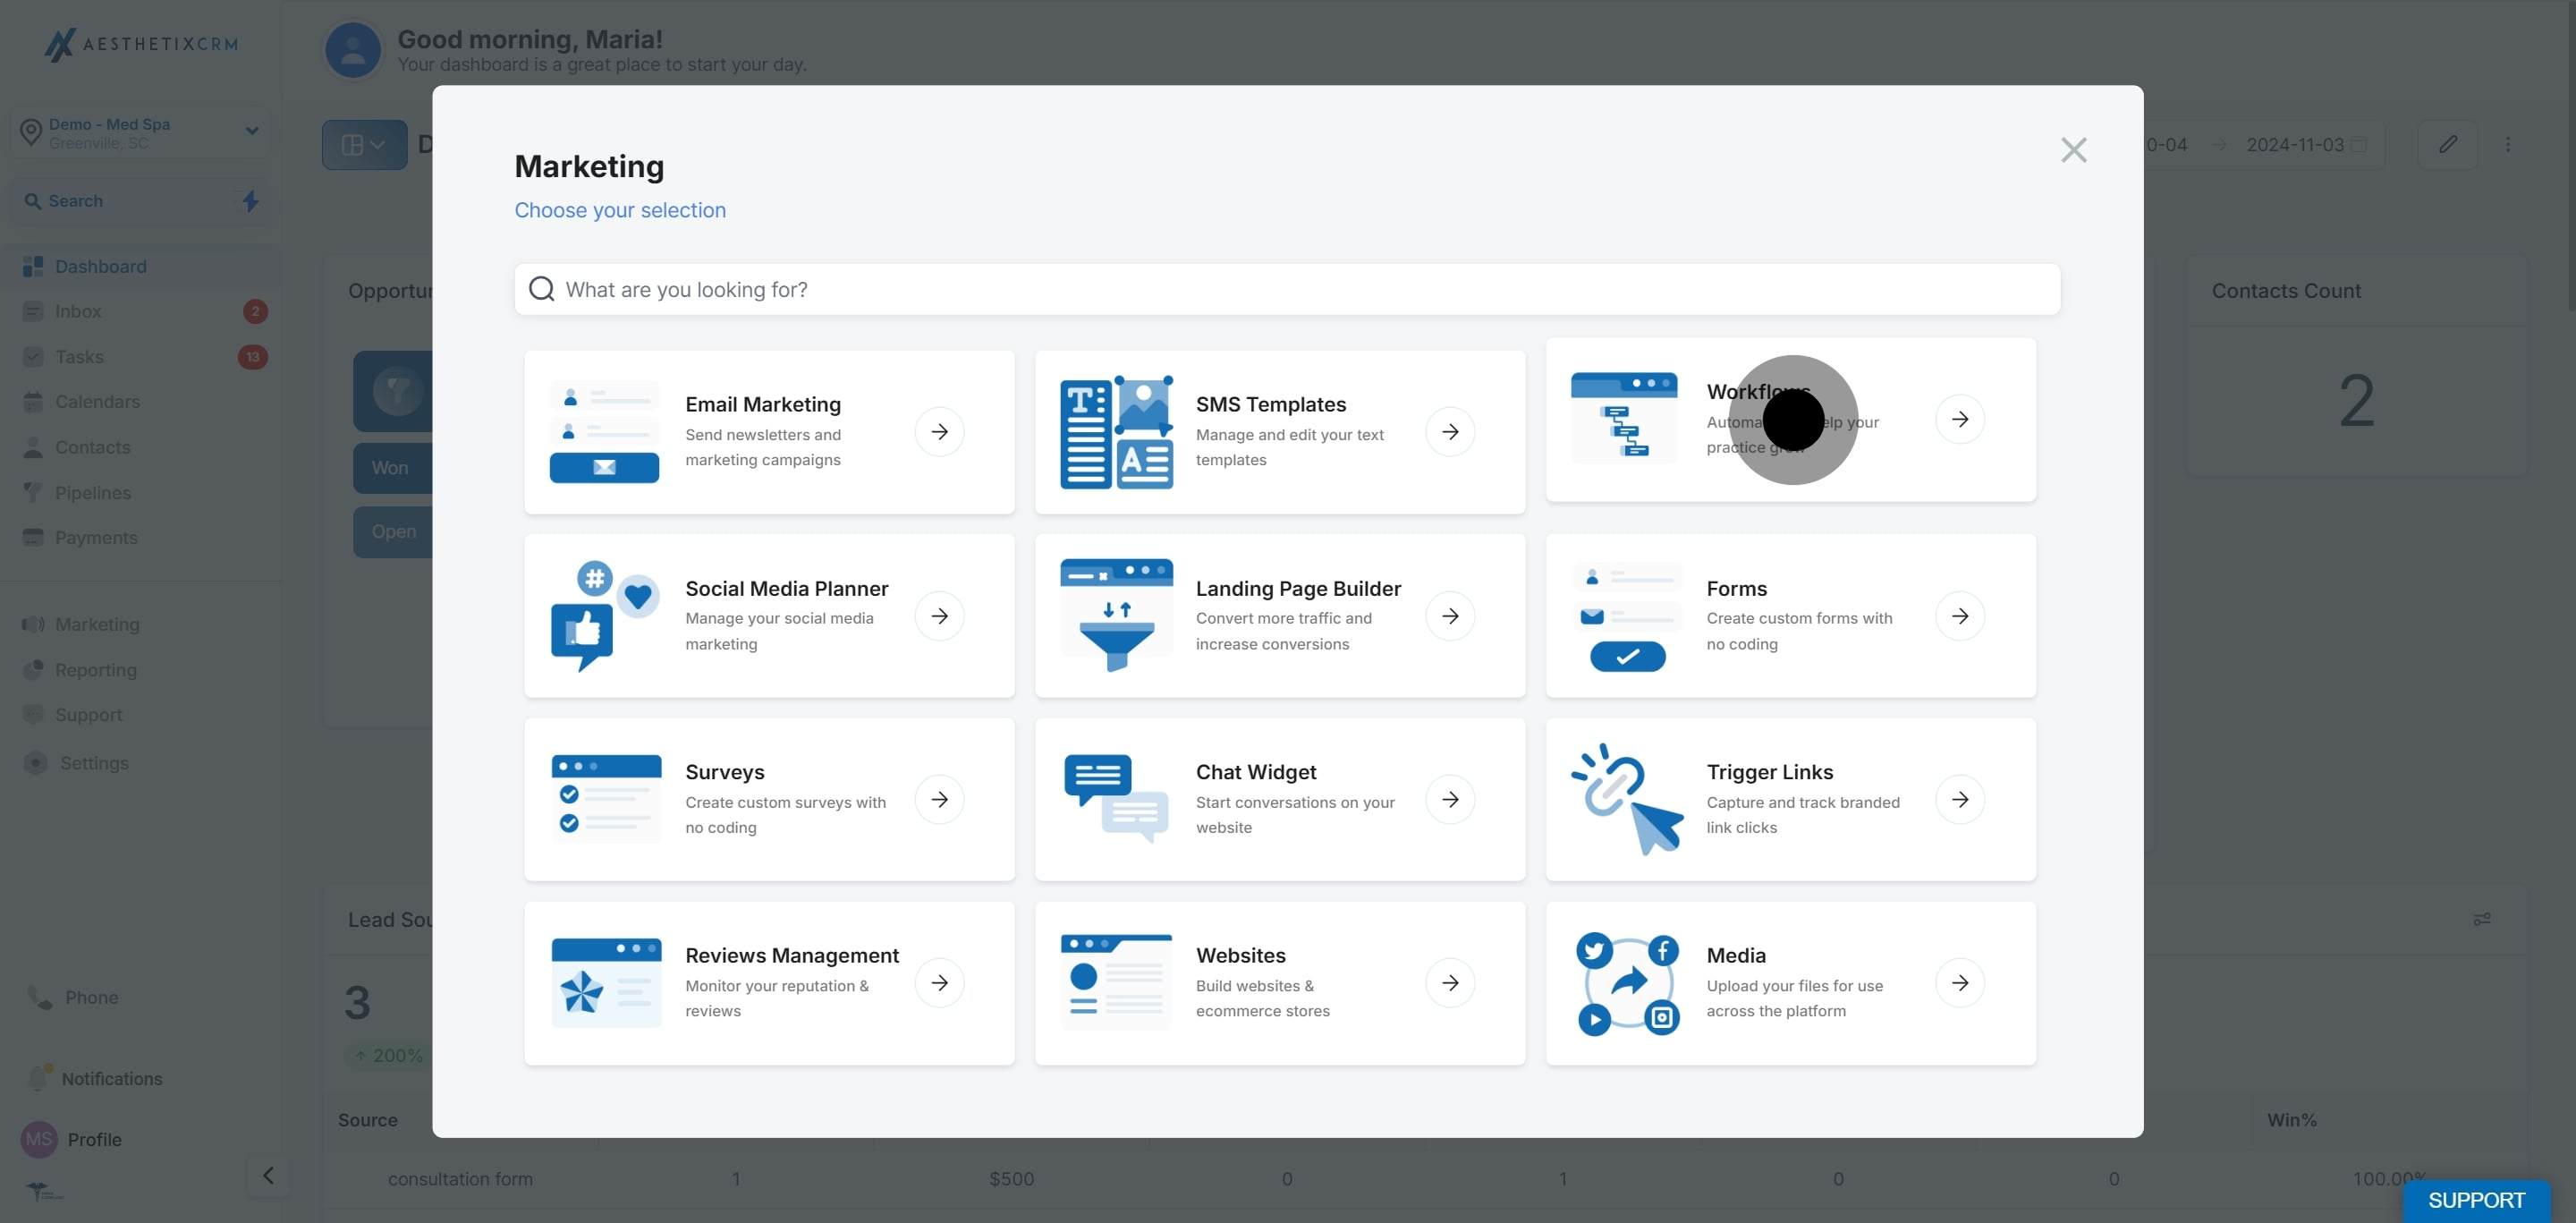The width and height of the screenshot is (2576, 1223).
Task: Expand the Demo - Med Spa location dropdown
Action: pos(140,133)
